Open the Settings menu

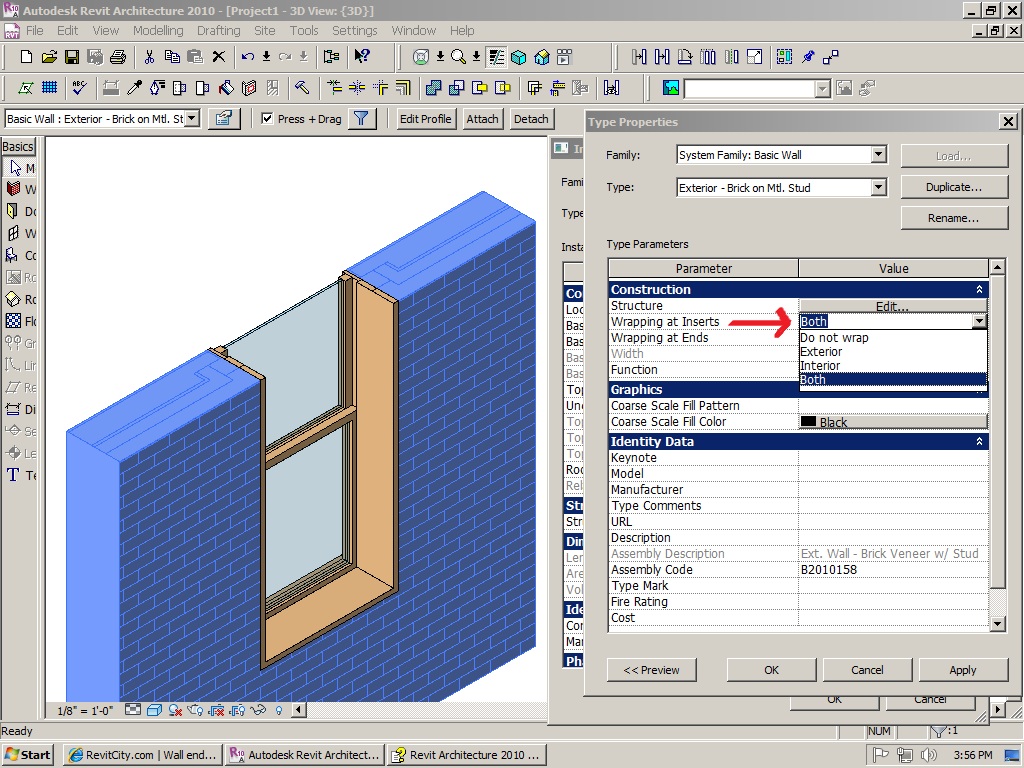(x=354, y=31)
